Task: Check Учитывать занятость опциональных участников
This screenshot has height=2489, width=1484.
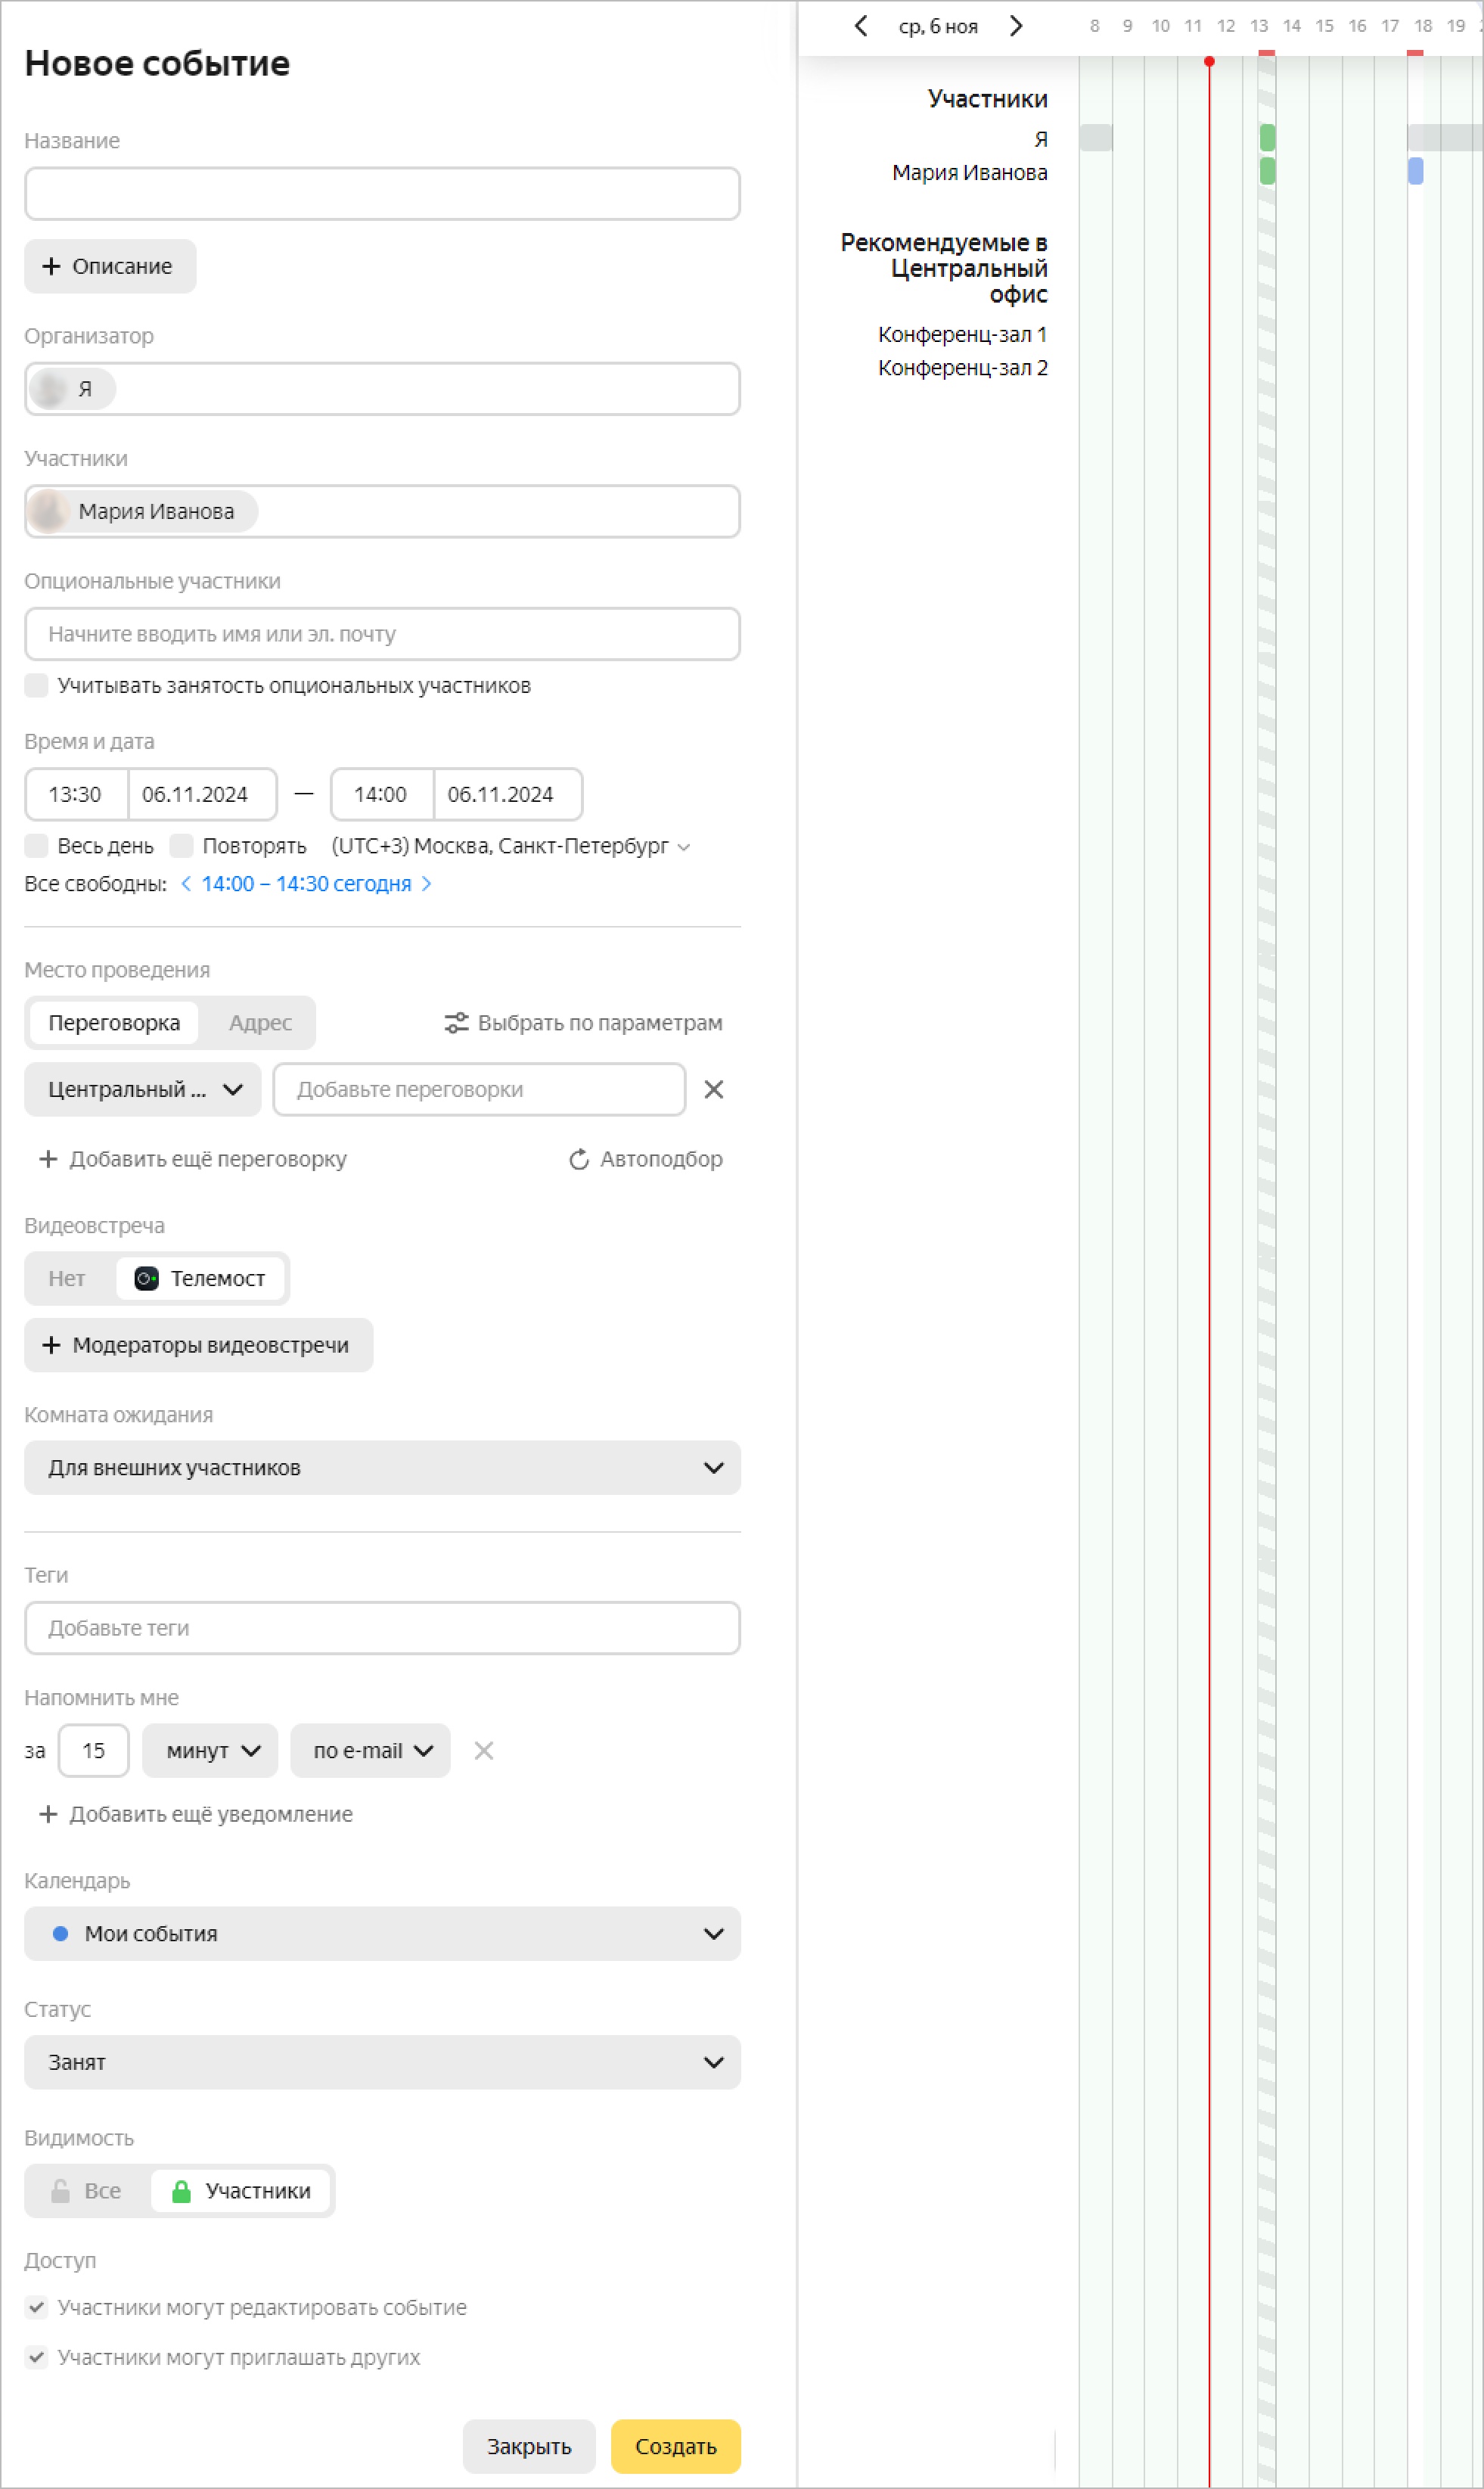Action: tap(37, 685)
